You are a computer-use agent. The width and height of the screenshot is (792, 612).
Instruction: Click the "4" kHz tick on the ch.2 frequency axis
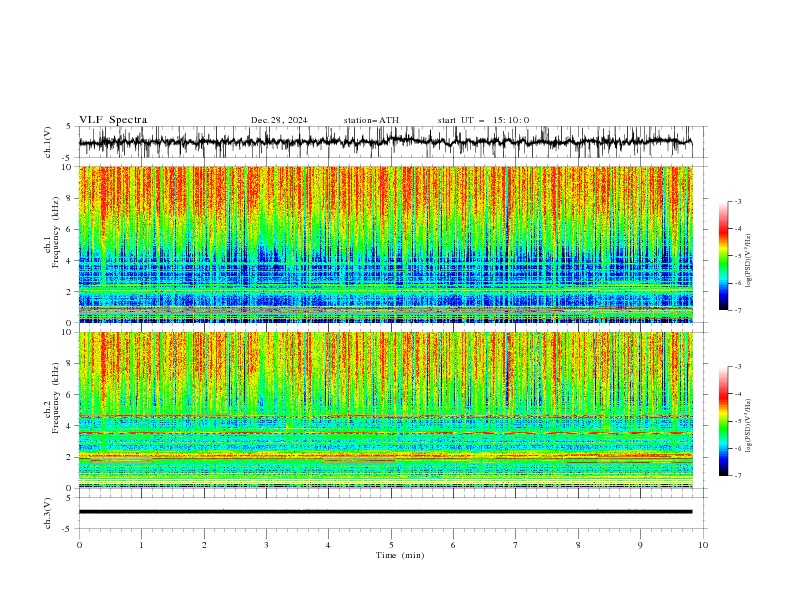[x=69, y=426]
